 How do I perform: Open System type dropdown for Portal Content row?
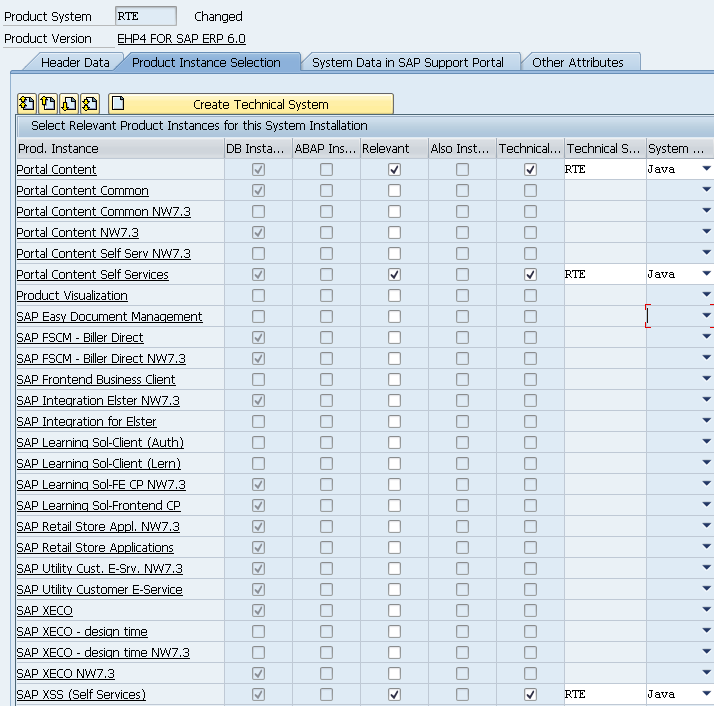point(706,169)
